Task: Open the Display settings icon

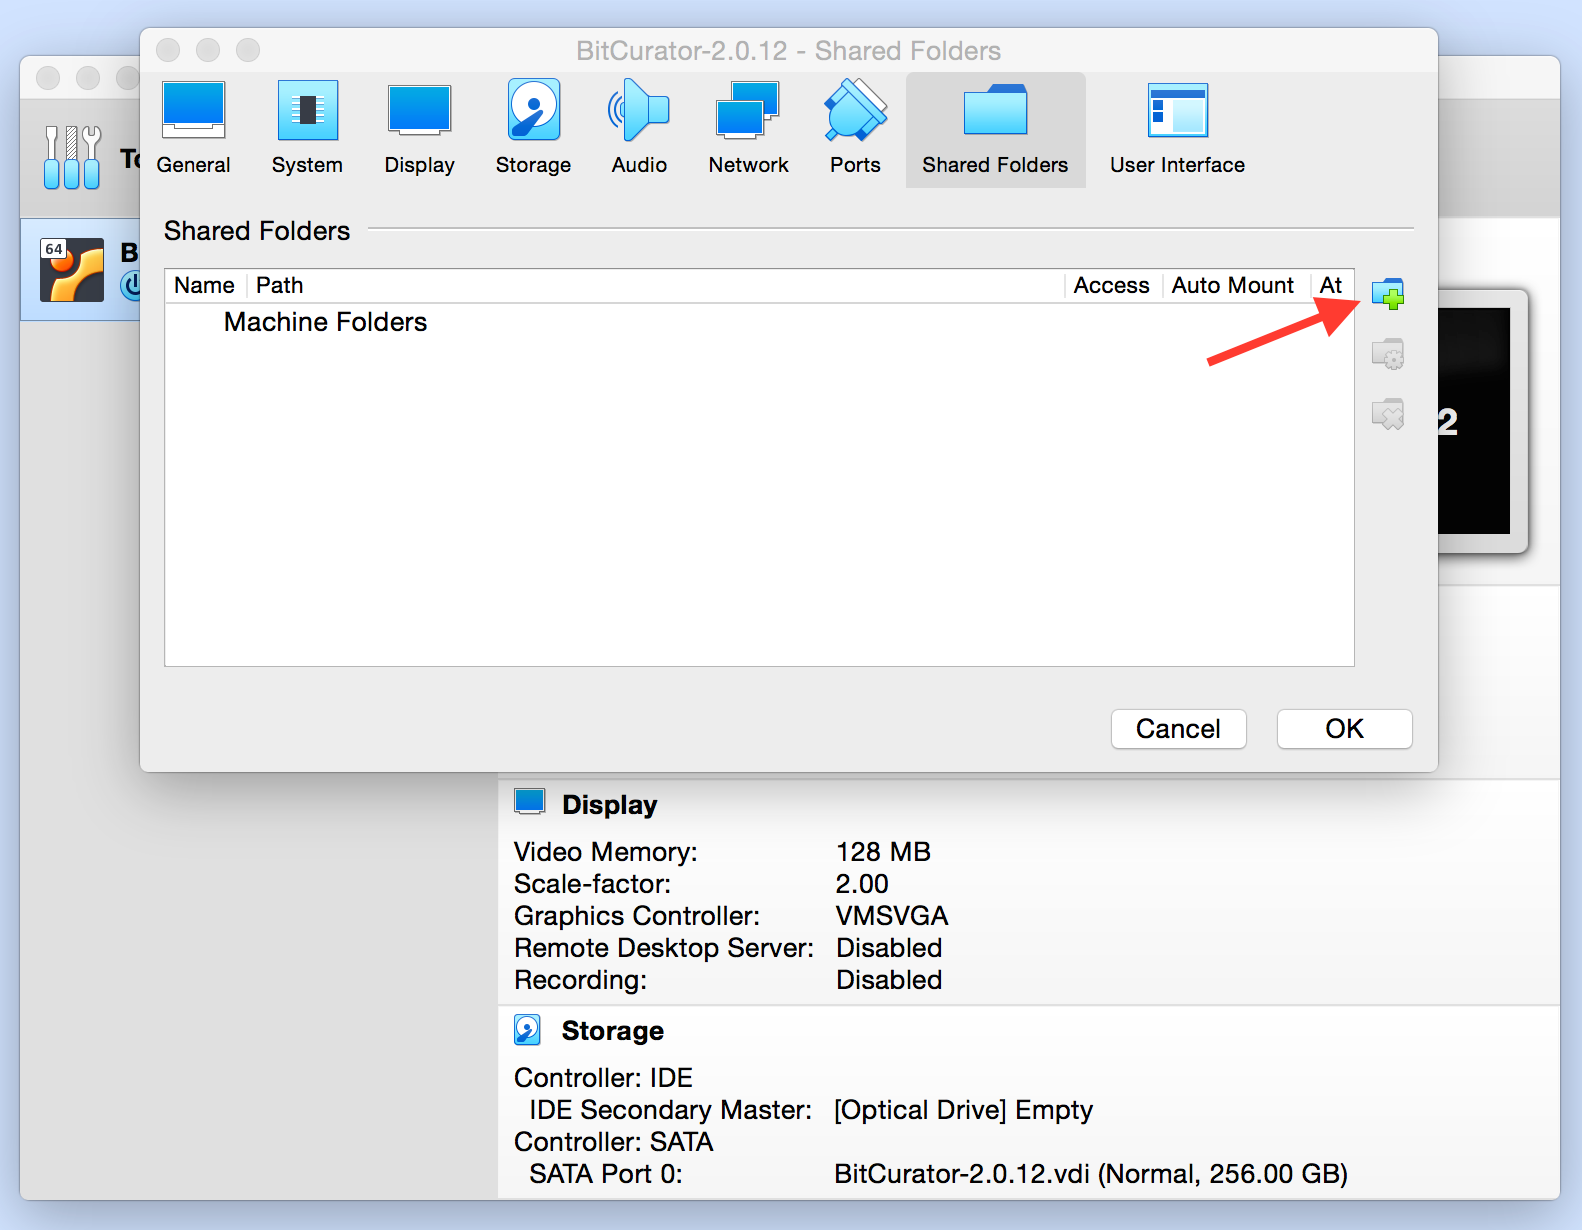Action: click(x=419, y=110)
